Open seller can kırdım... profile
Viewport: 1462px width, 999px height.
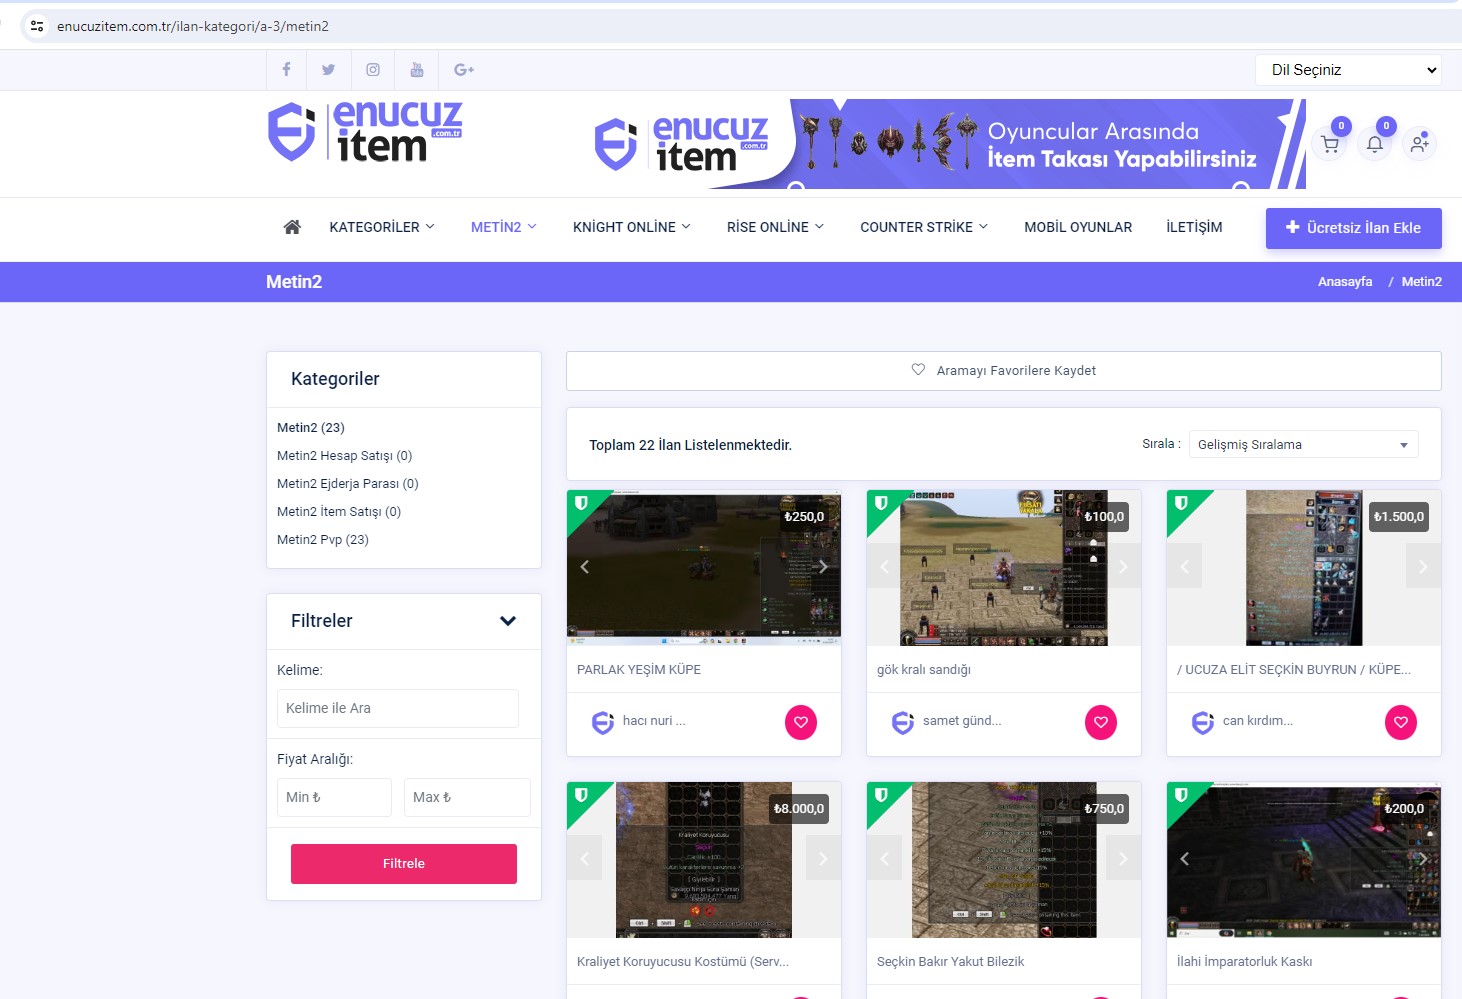coord(1258,721)
